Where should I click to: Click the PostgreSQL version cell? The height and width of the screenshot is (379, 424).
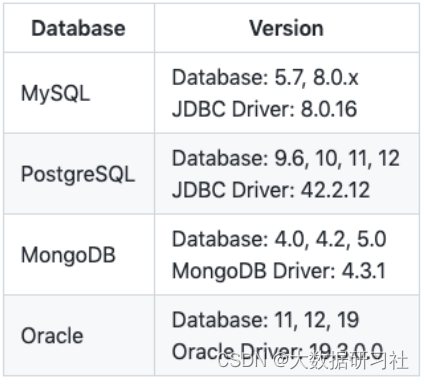[287, 174]
